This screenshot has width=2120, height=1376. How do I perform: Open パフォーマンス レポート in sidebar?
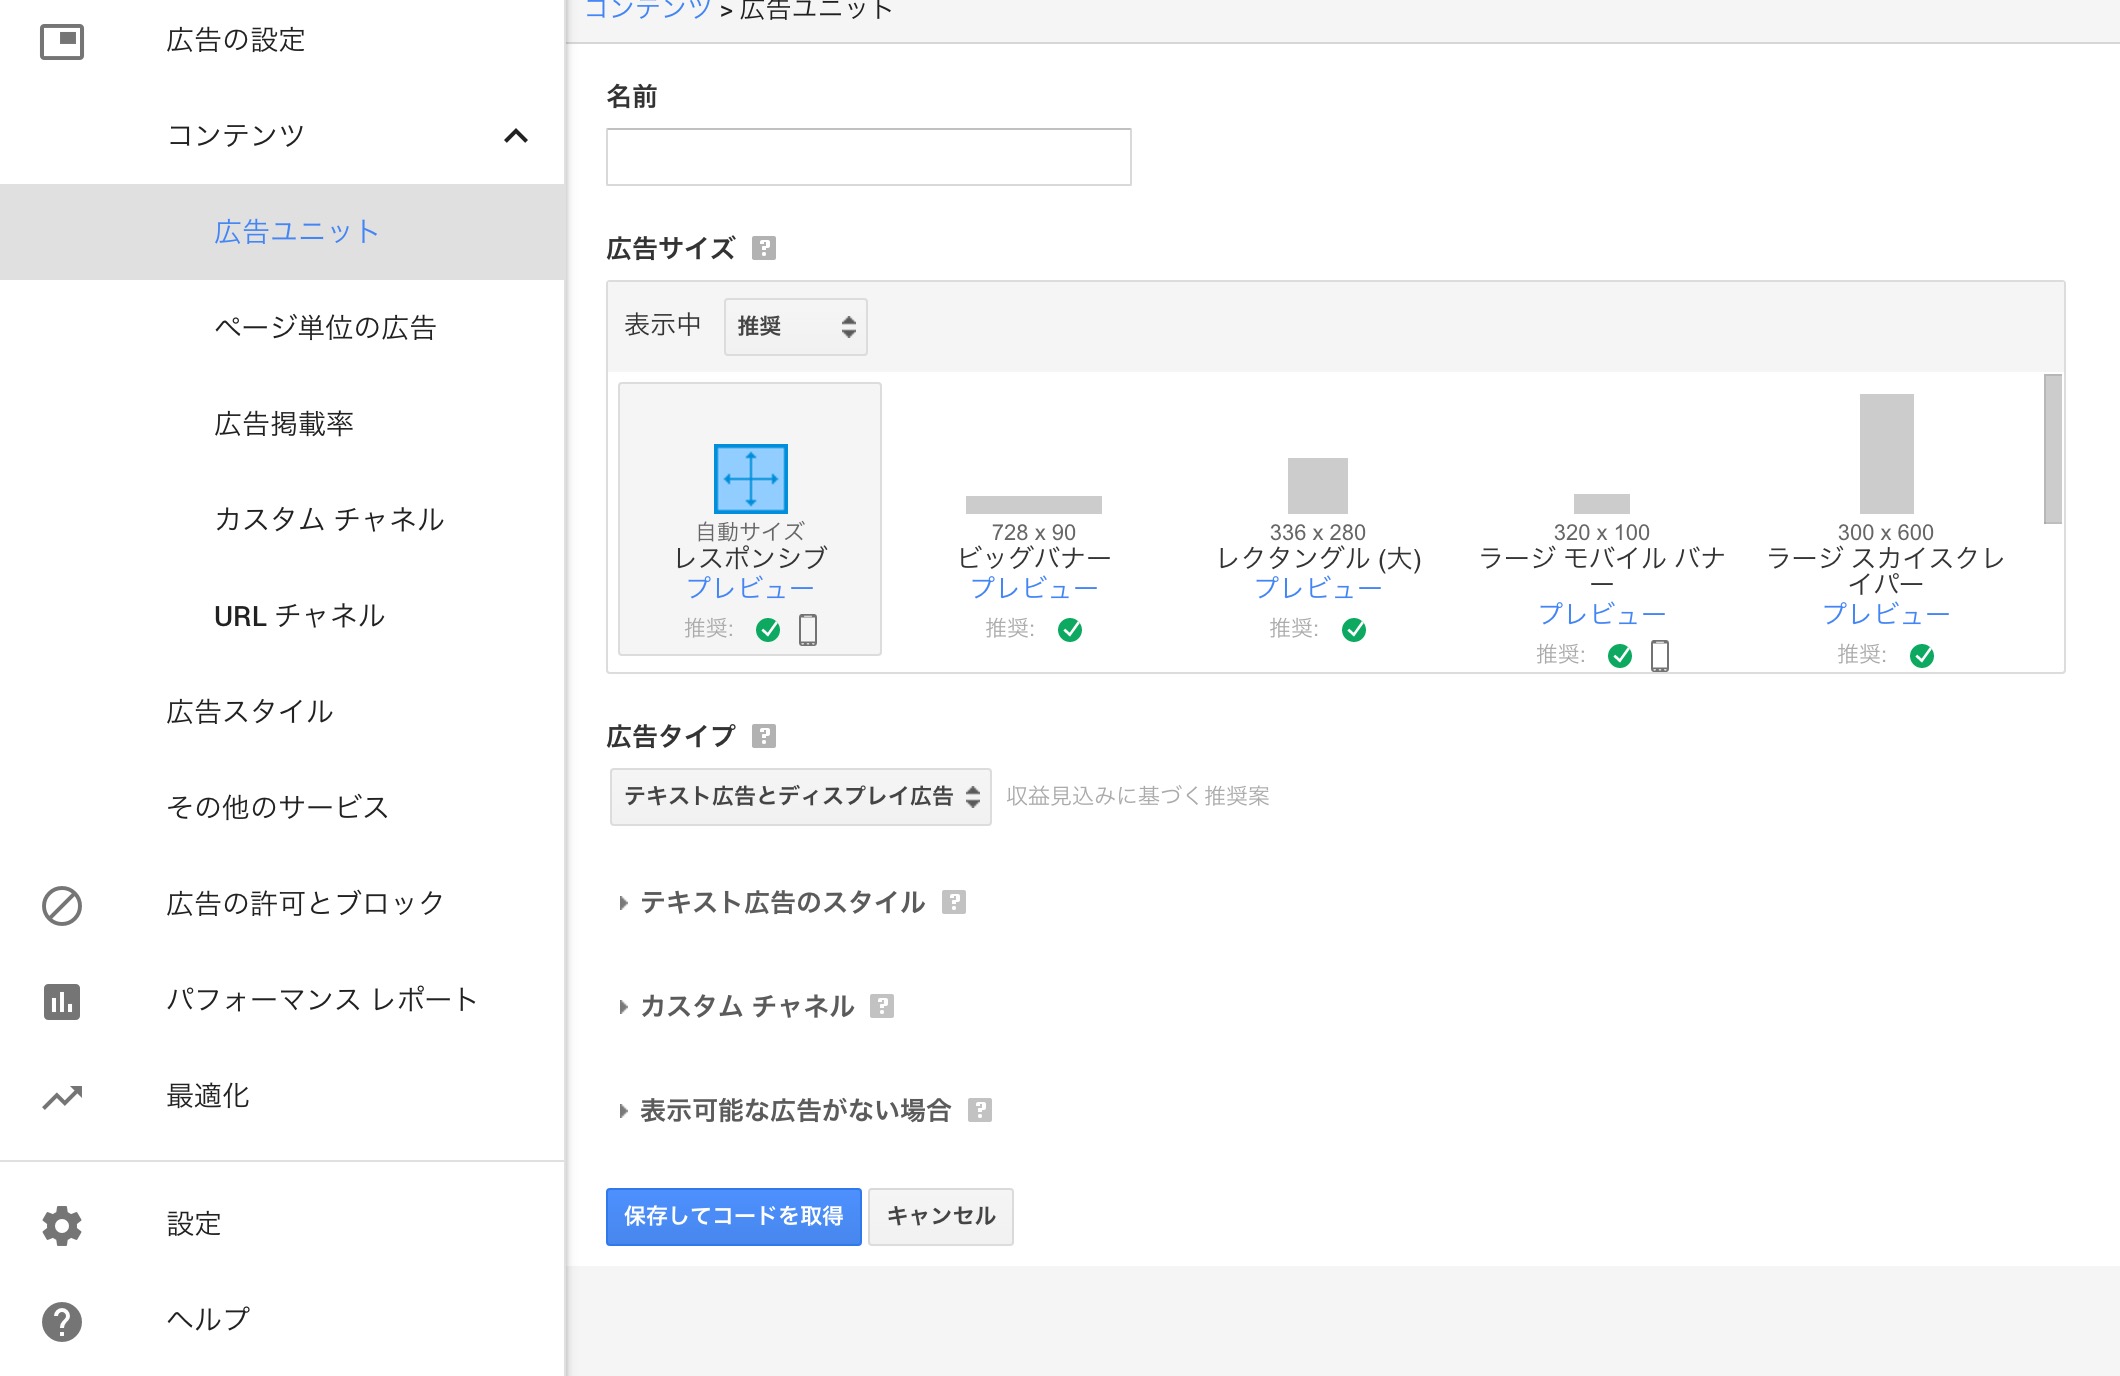[321, 999]
